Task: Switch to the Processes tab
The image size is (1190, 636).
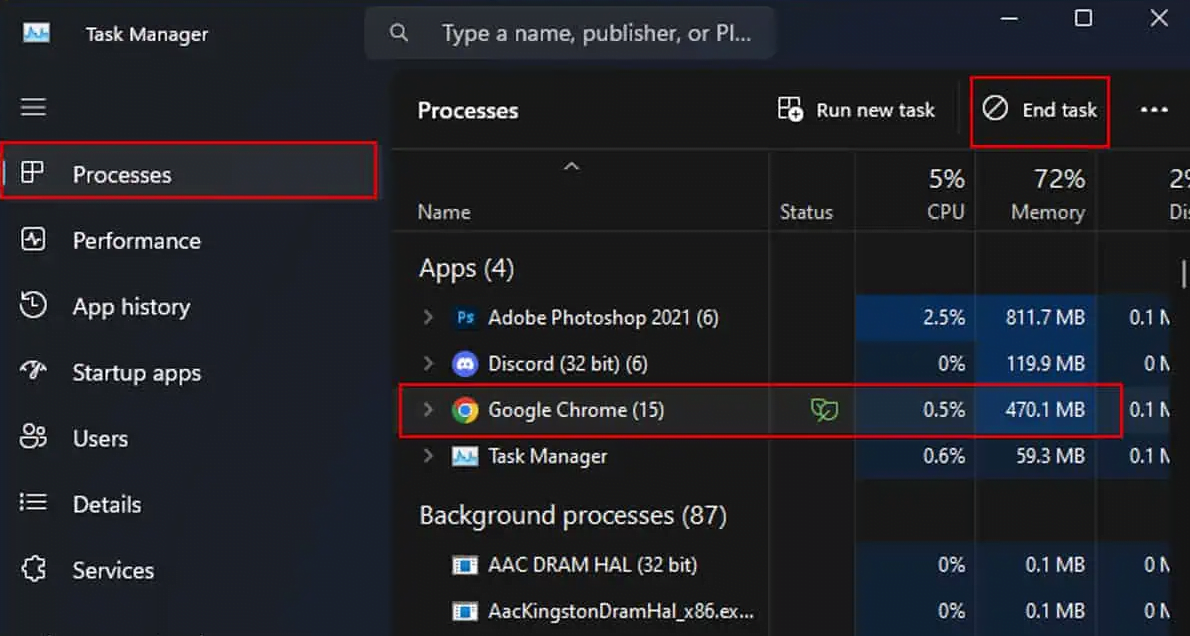Action: coord(190,170)
